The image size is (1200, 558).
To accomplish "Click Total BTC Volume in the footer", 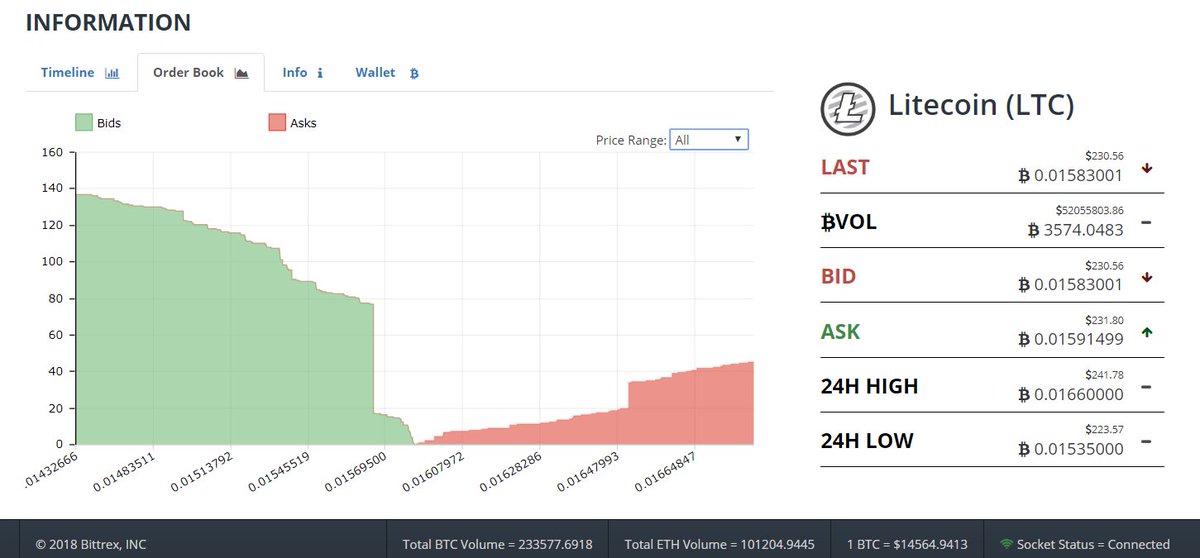I will tap(497, 545).
